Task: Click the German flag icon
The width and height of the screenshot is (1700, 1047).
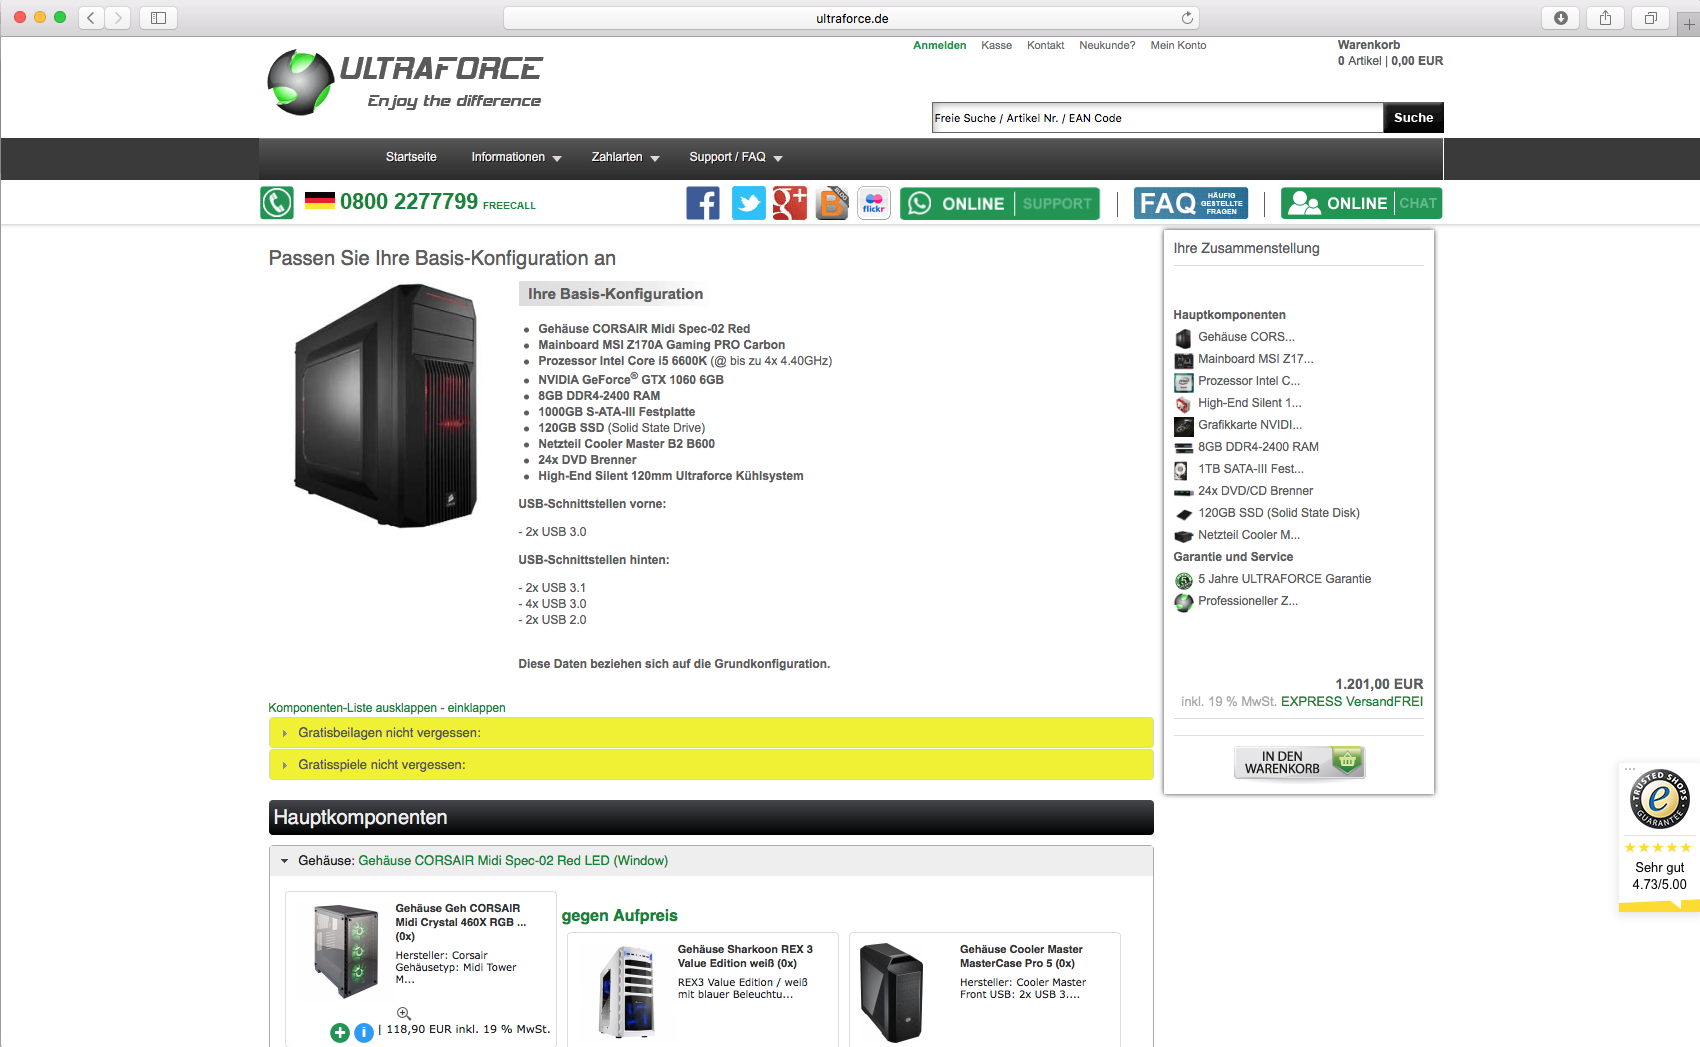Action: 320,200
